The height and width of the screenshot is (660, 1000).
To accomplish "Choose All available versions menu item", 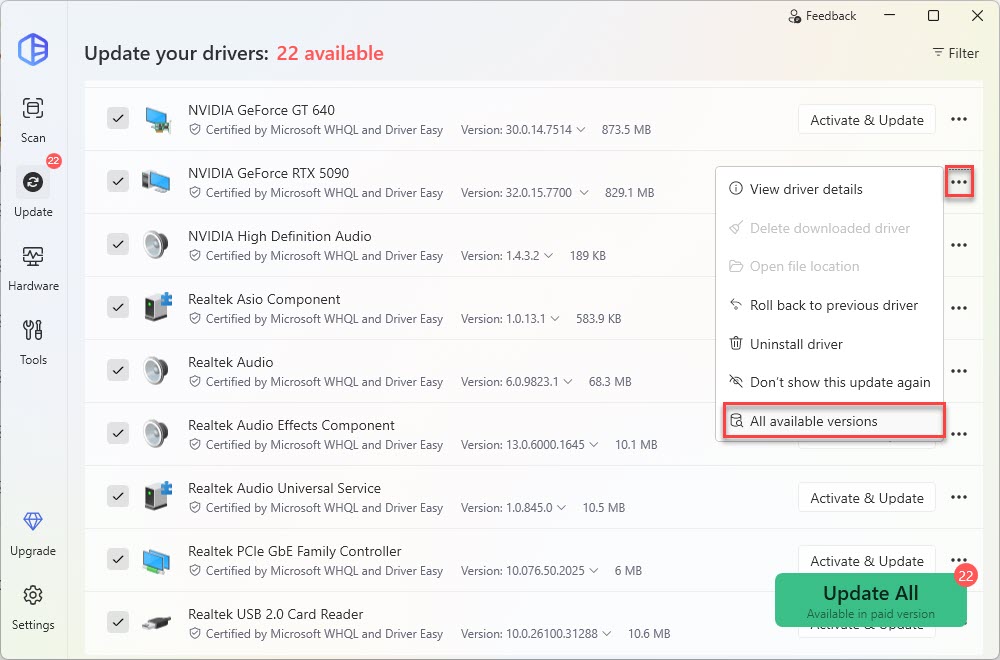I will 833,421.
